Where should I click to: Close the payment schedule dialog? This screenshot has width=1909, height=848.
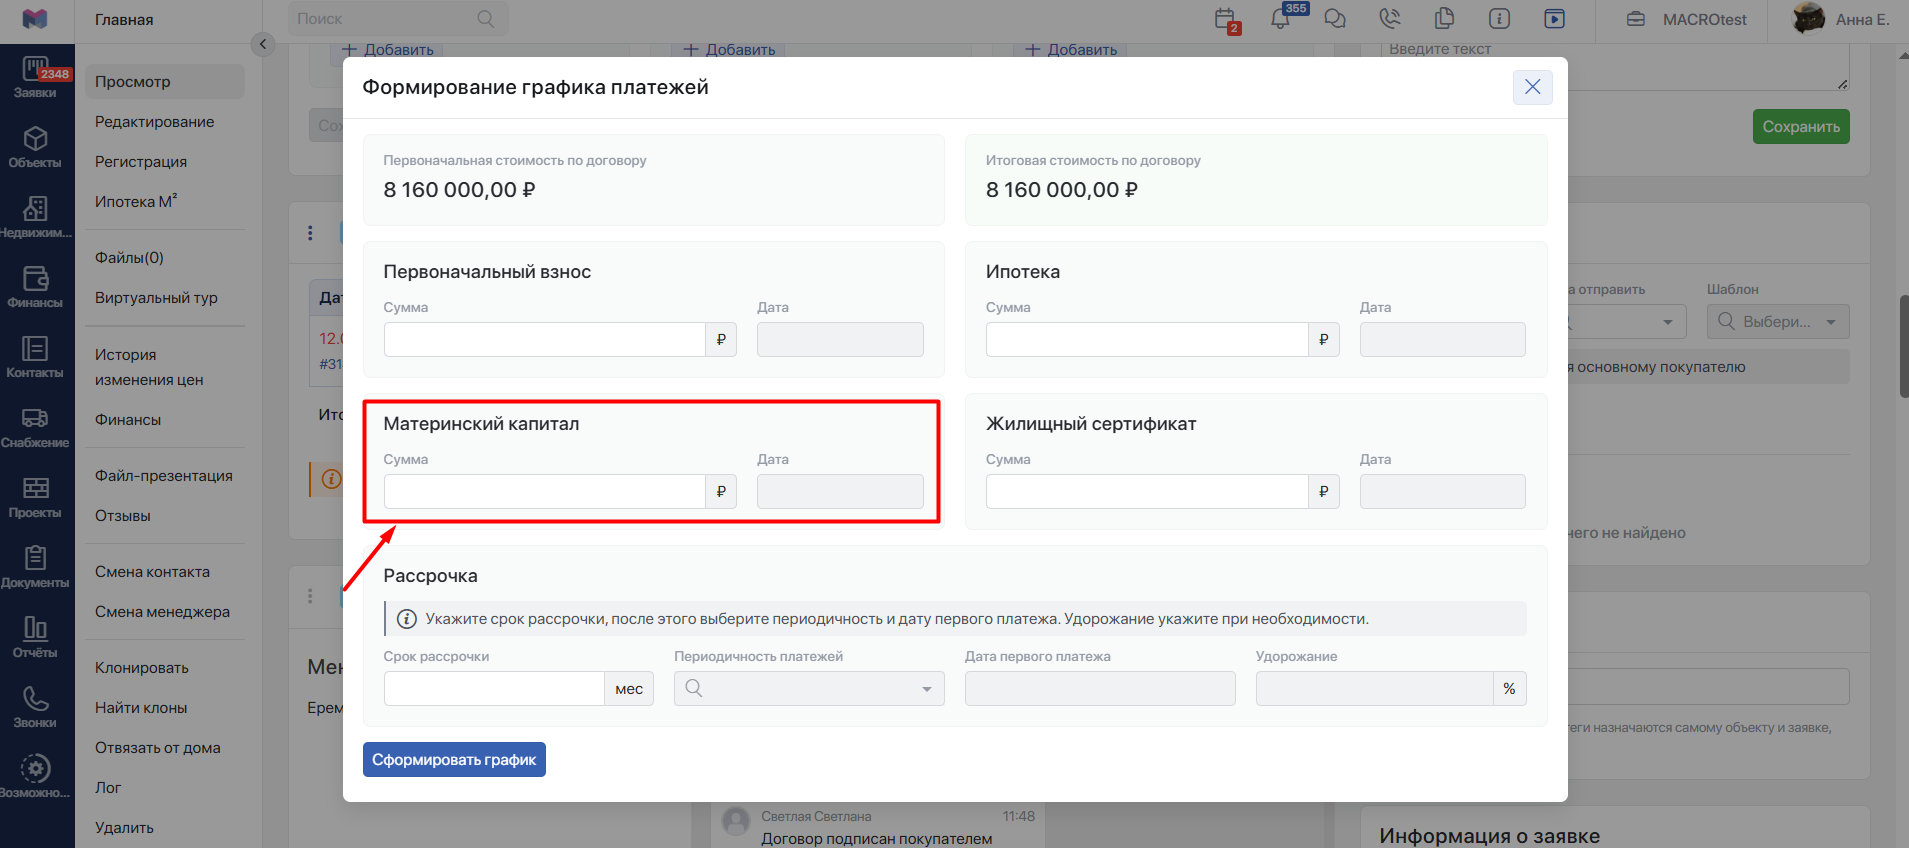[x=1532, y=87]
